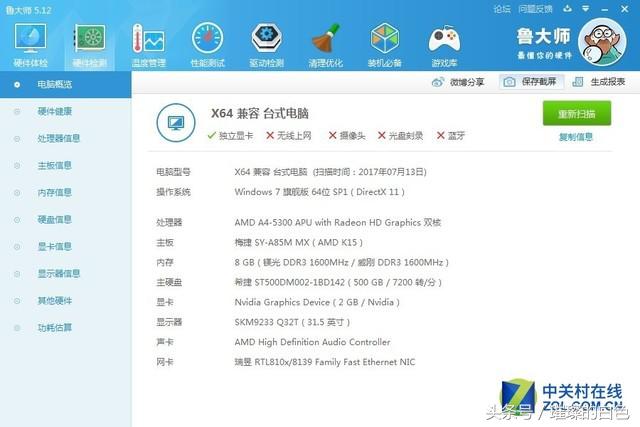640x427 pixels.
Task: Click the 独立显卡 check mark status
Action: (x=230, y=136)
